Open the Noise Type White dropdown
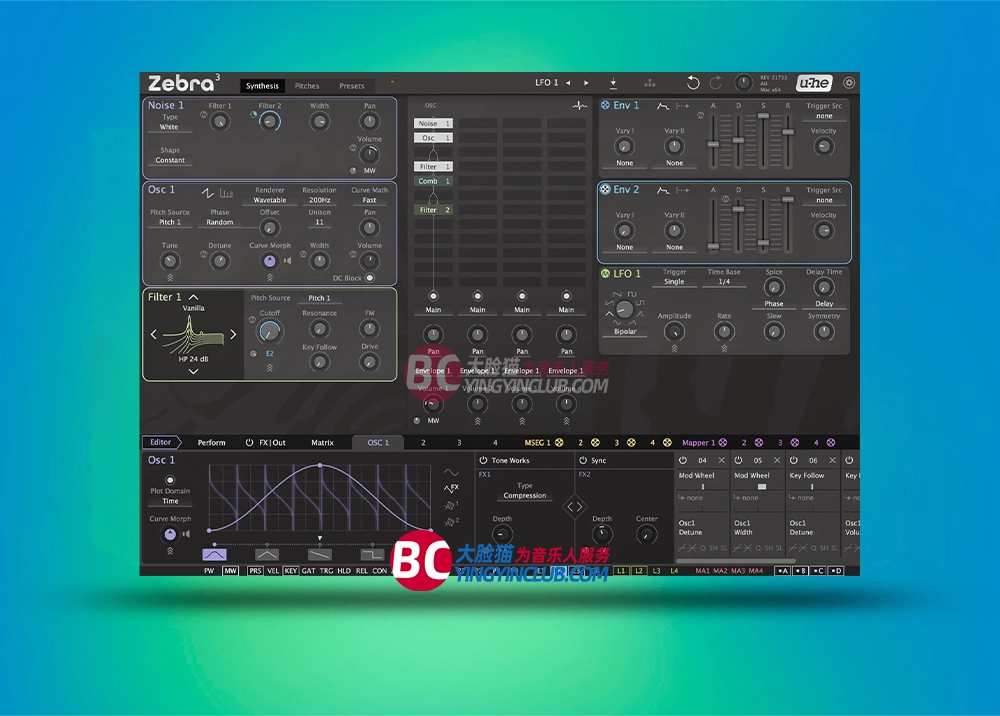Image resolution: width=1000 pixels, height=716 pixels. [x=169, y=127]
